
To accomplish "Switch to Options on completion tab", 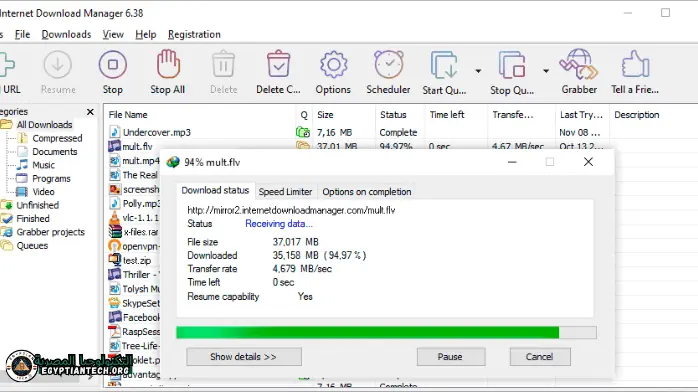I will coord(367,192).
